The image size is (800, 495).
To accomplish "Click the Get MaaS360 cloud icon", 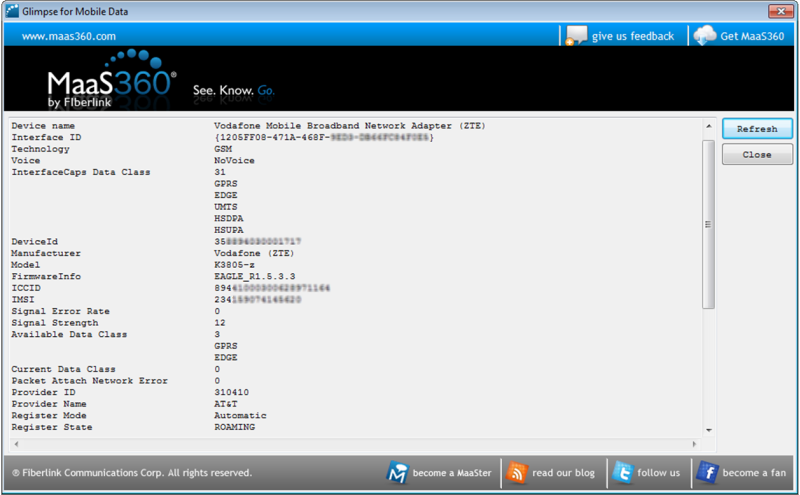I will pos(705,36).
